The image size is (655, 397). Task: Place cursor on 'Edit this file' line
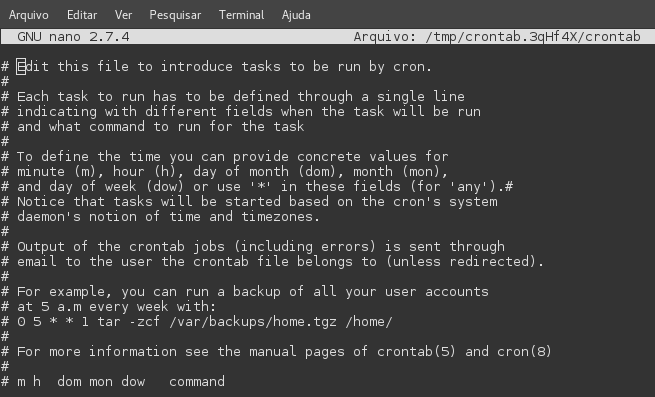pyautogui.click(x=216, y=66)
